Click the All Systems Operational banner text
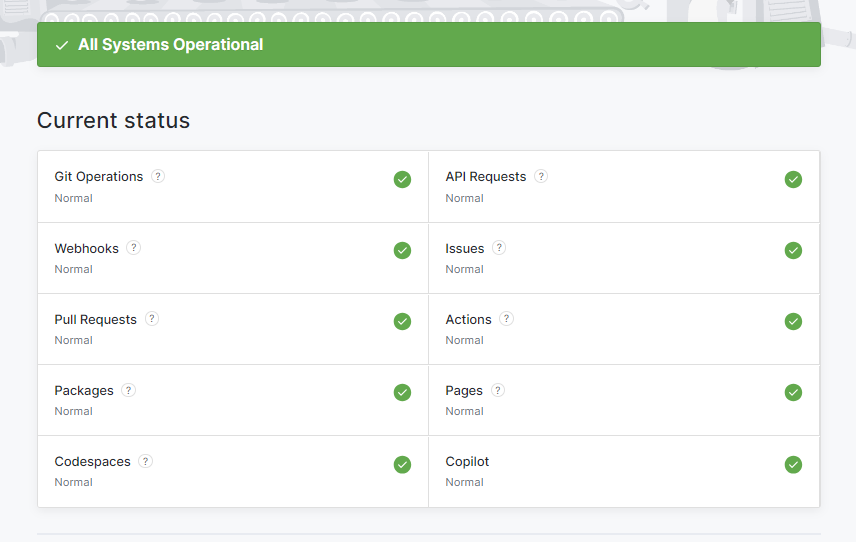The image size is (856, 542). tap(170, 44)
